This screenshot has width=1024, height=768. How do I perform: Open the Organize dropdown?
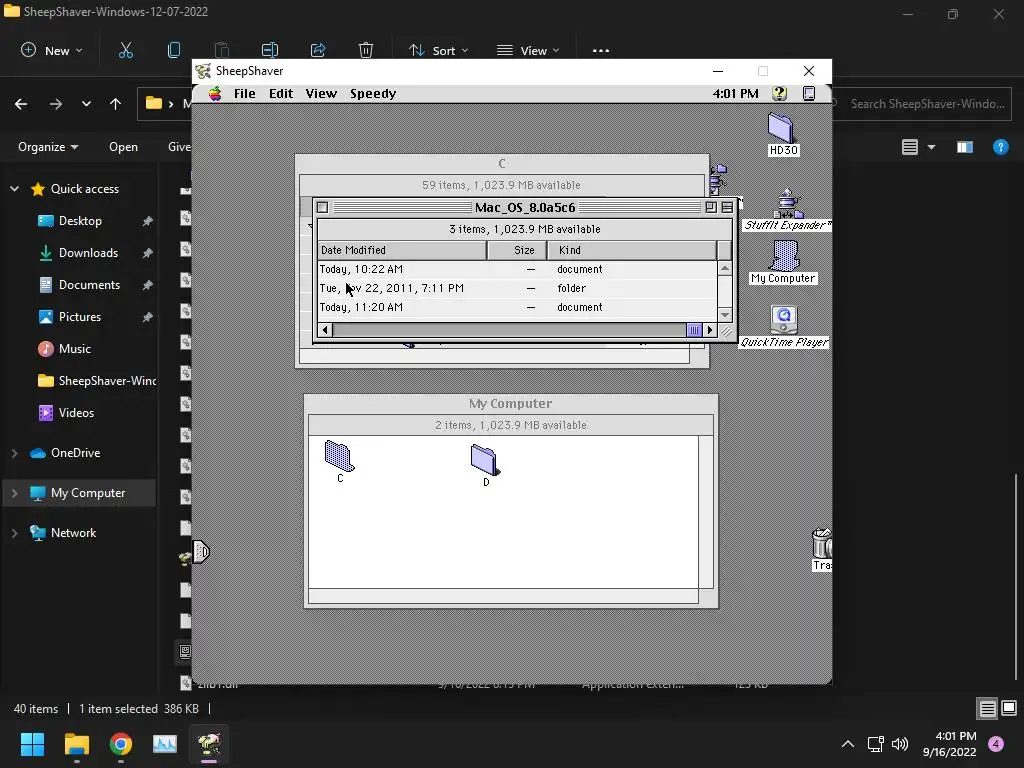tap(48, 147)
